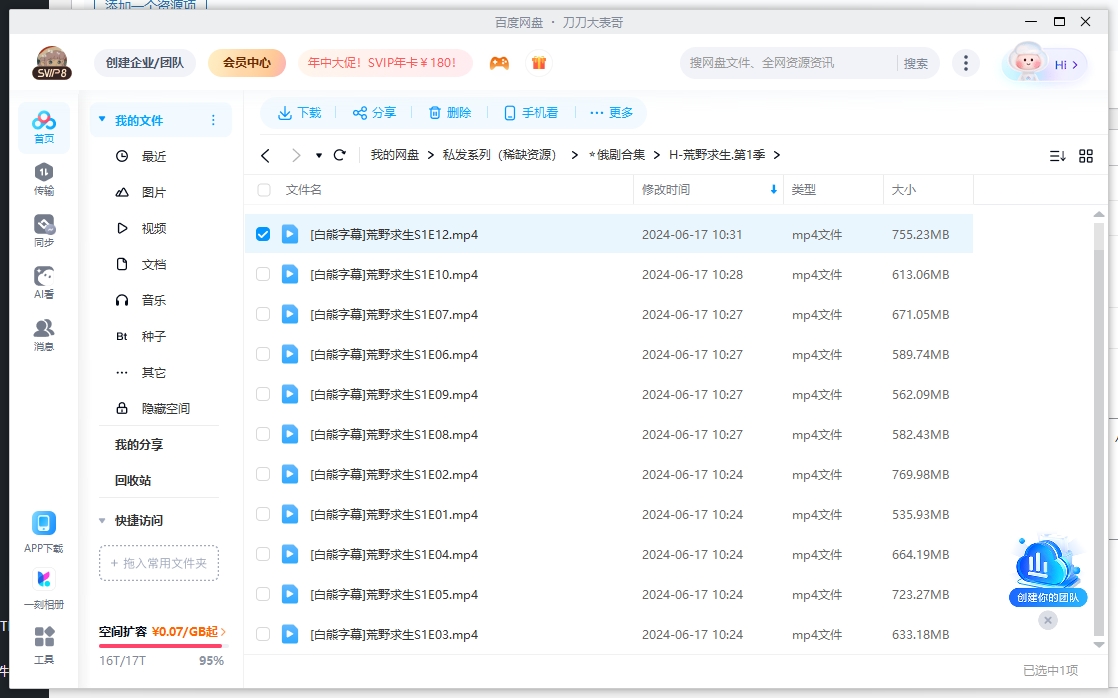Check the checkbox for 荒野求生S1E01.mp4
Viewport: 1118px width, 698px height.
(263, 514)
